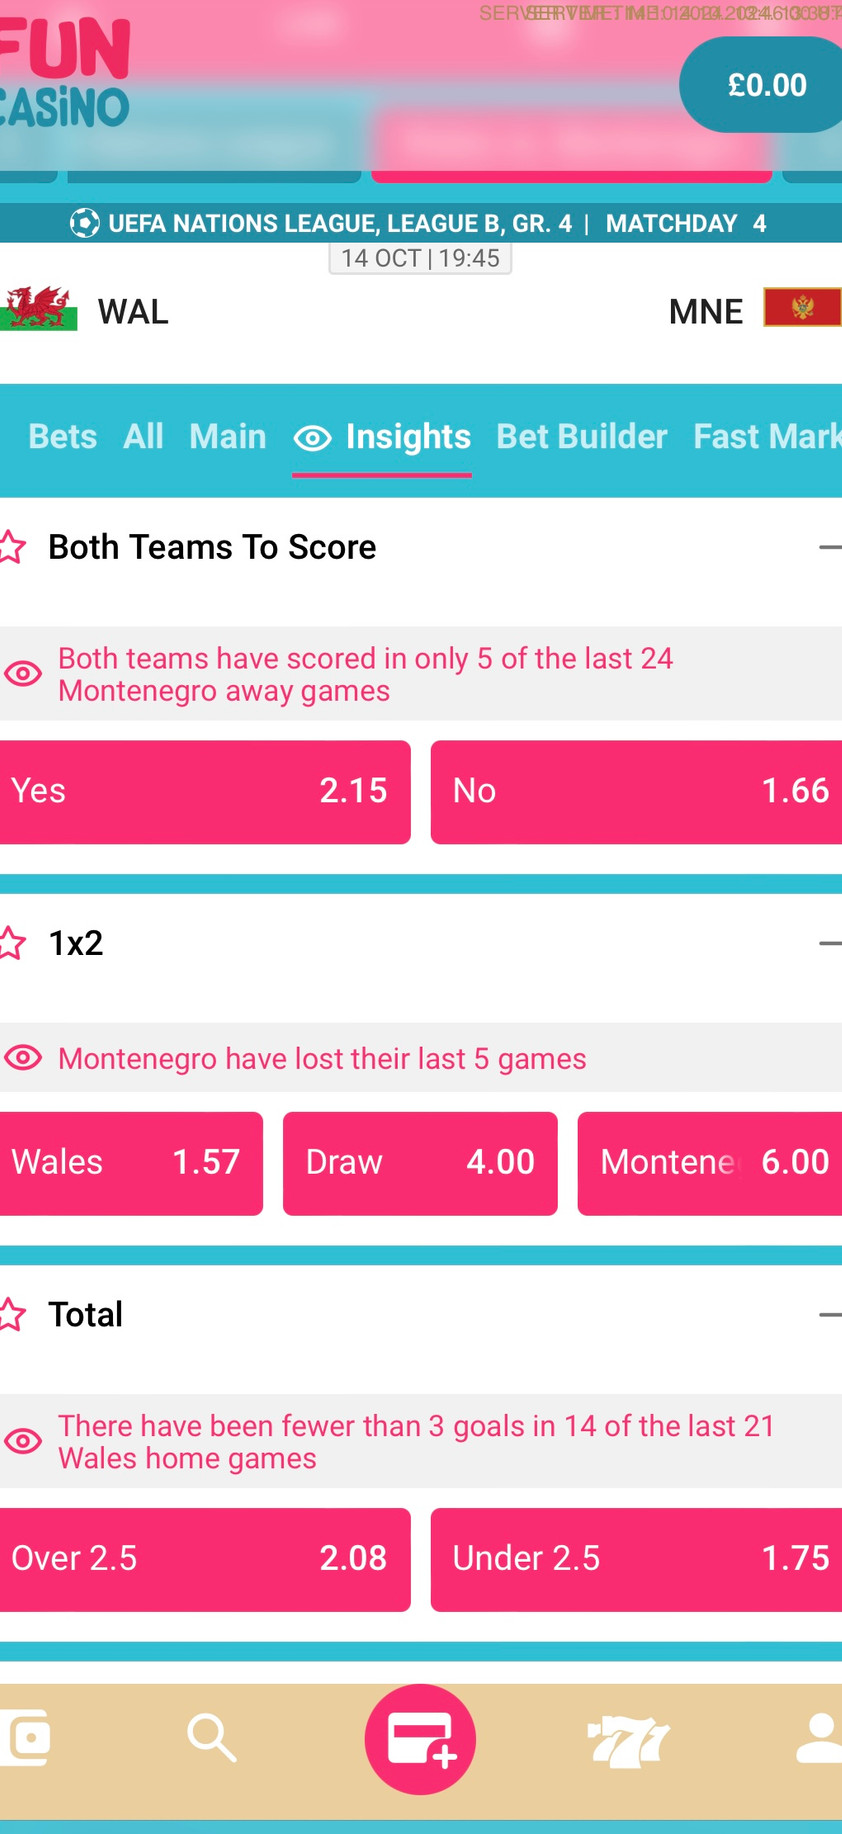Tap the Montenegro flag icon
This screenshot has height=1834, width=842.
tap(802, 308)
